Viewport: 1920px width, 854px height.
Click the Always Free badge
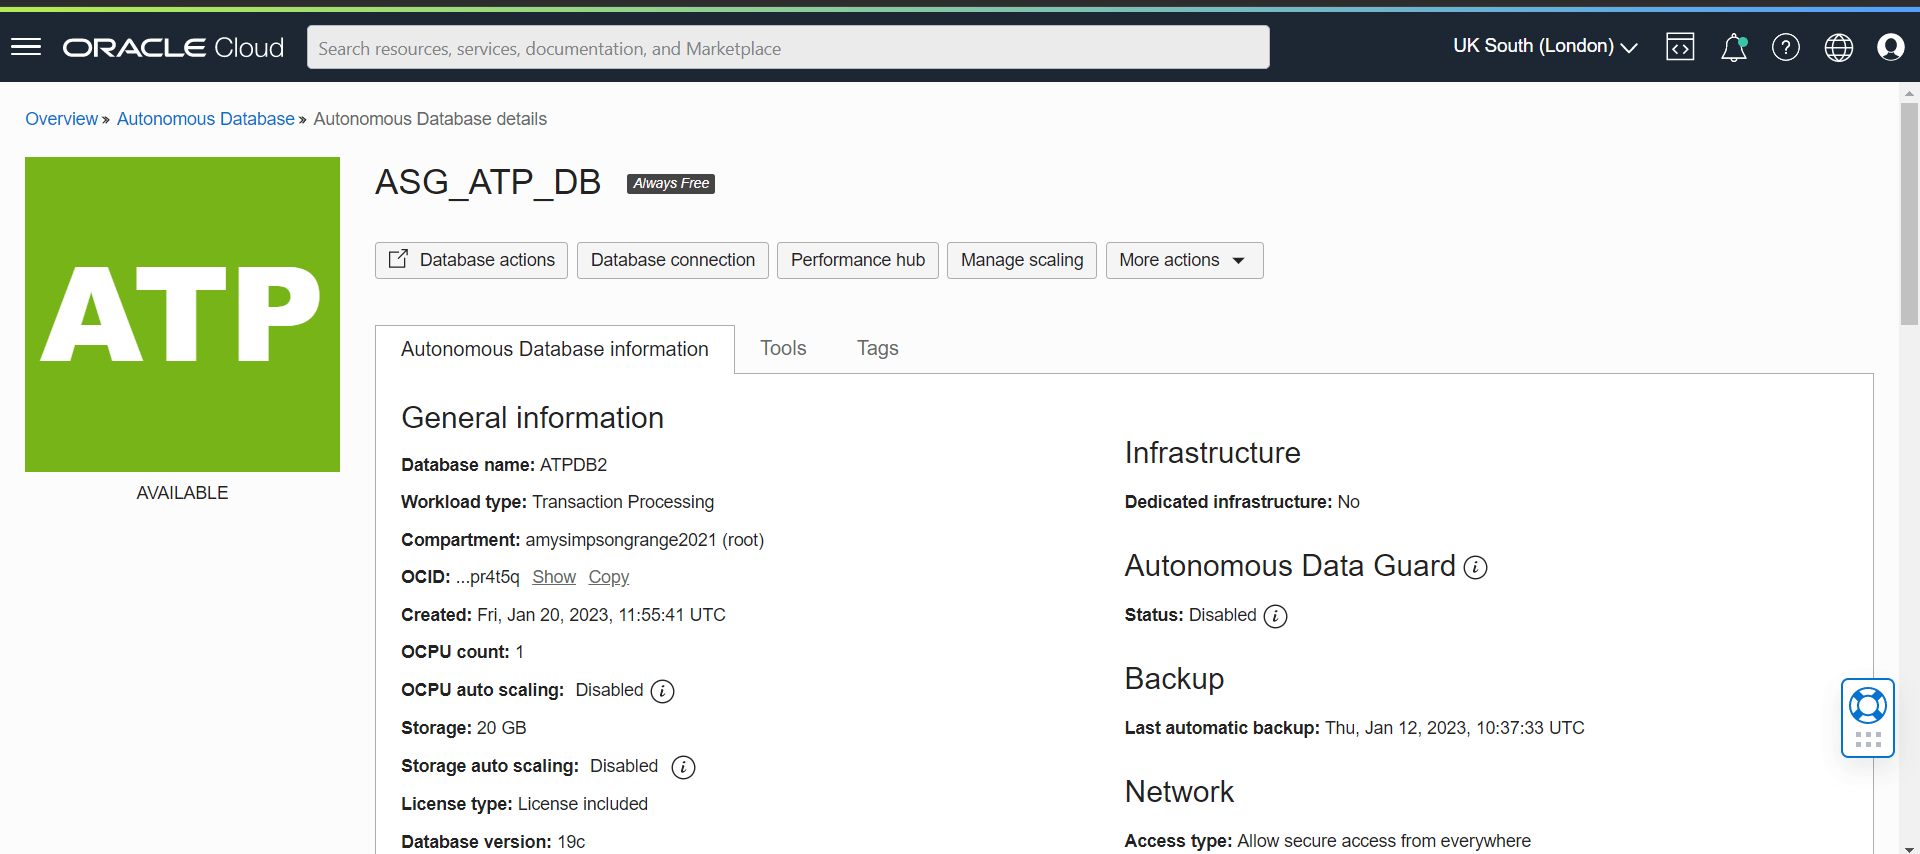tap(671, 183)
